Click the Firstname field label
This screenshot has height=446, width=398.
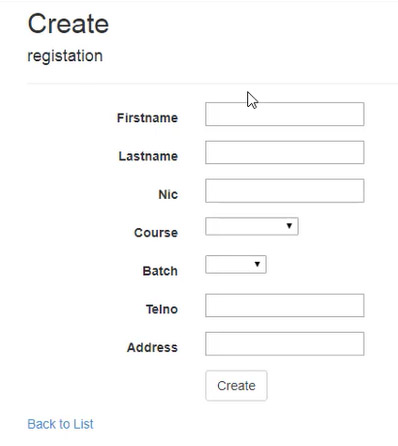point(147,118)
